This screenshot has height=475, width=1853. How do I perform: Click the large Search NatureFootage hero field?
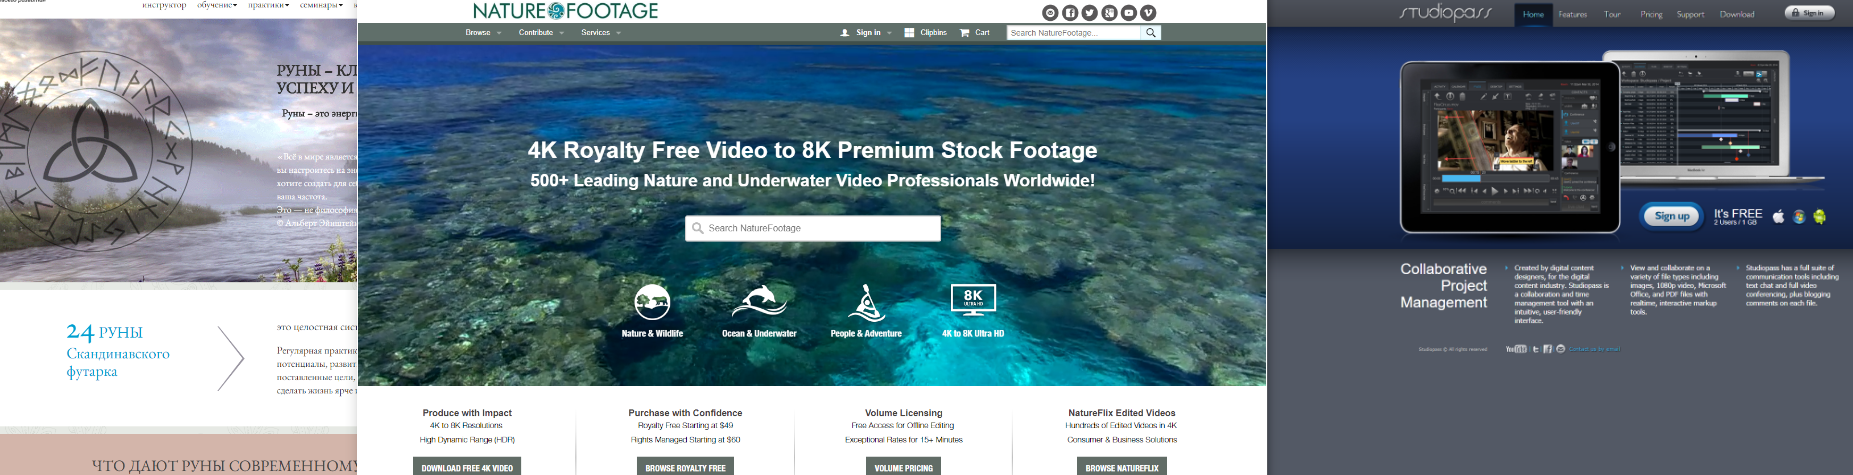[x=813, y=228]
